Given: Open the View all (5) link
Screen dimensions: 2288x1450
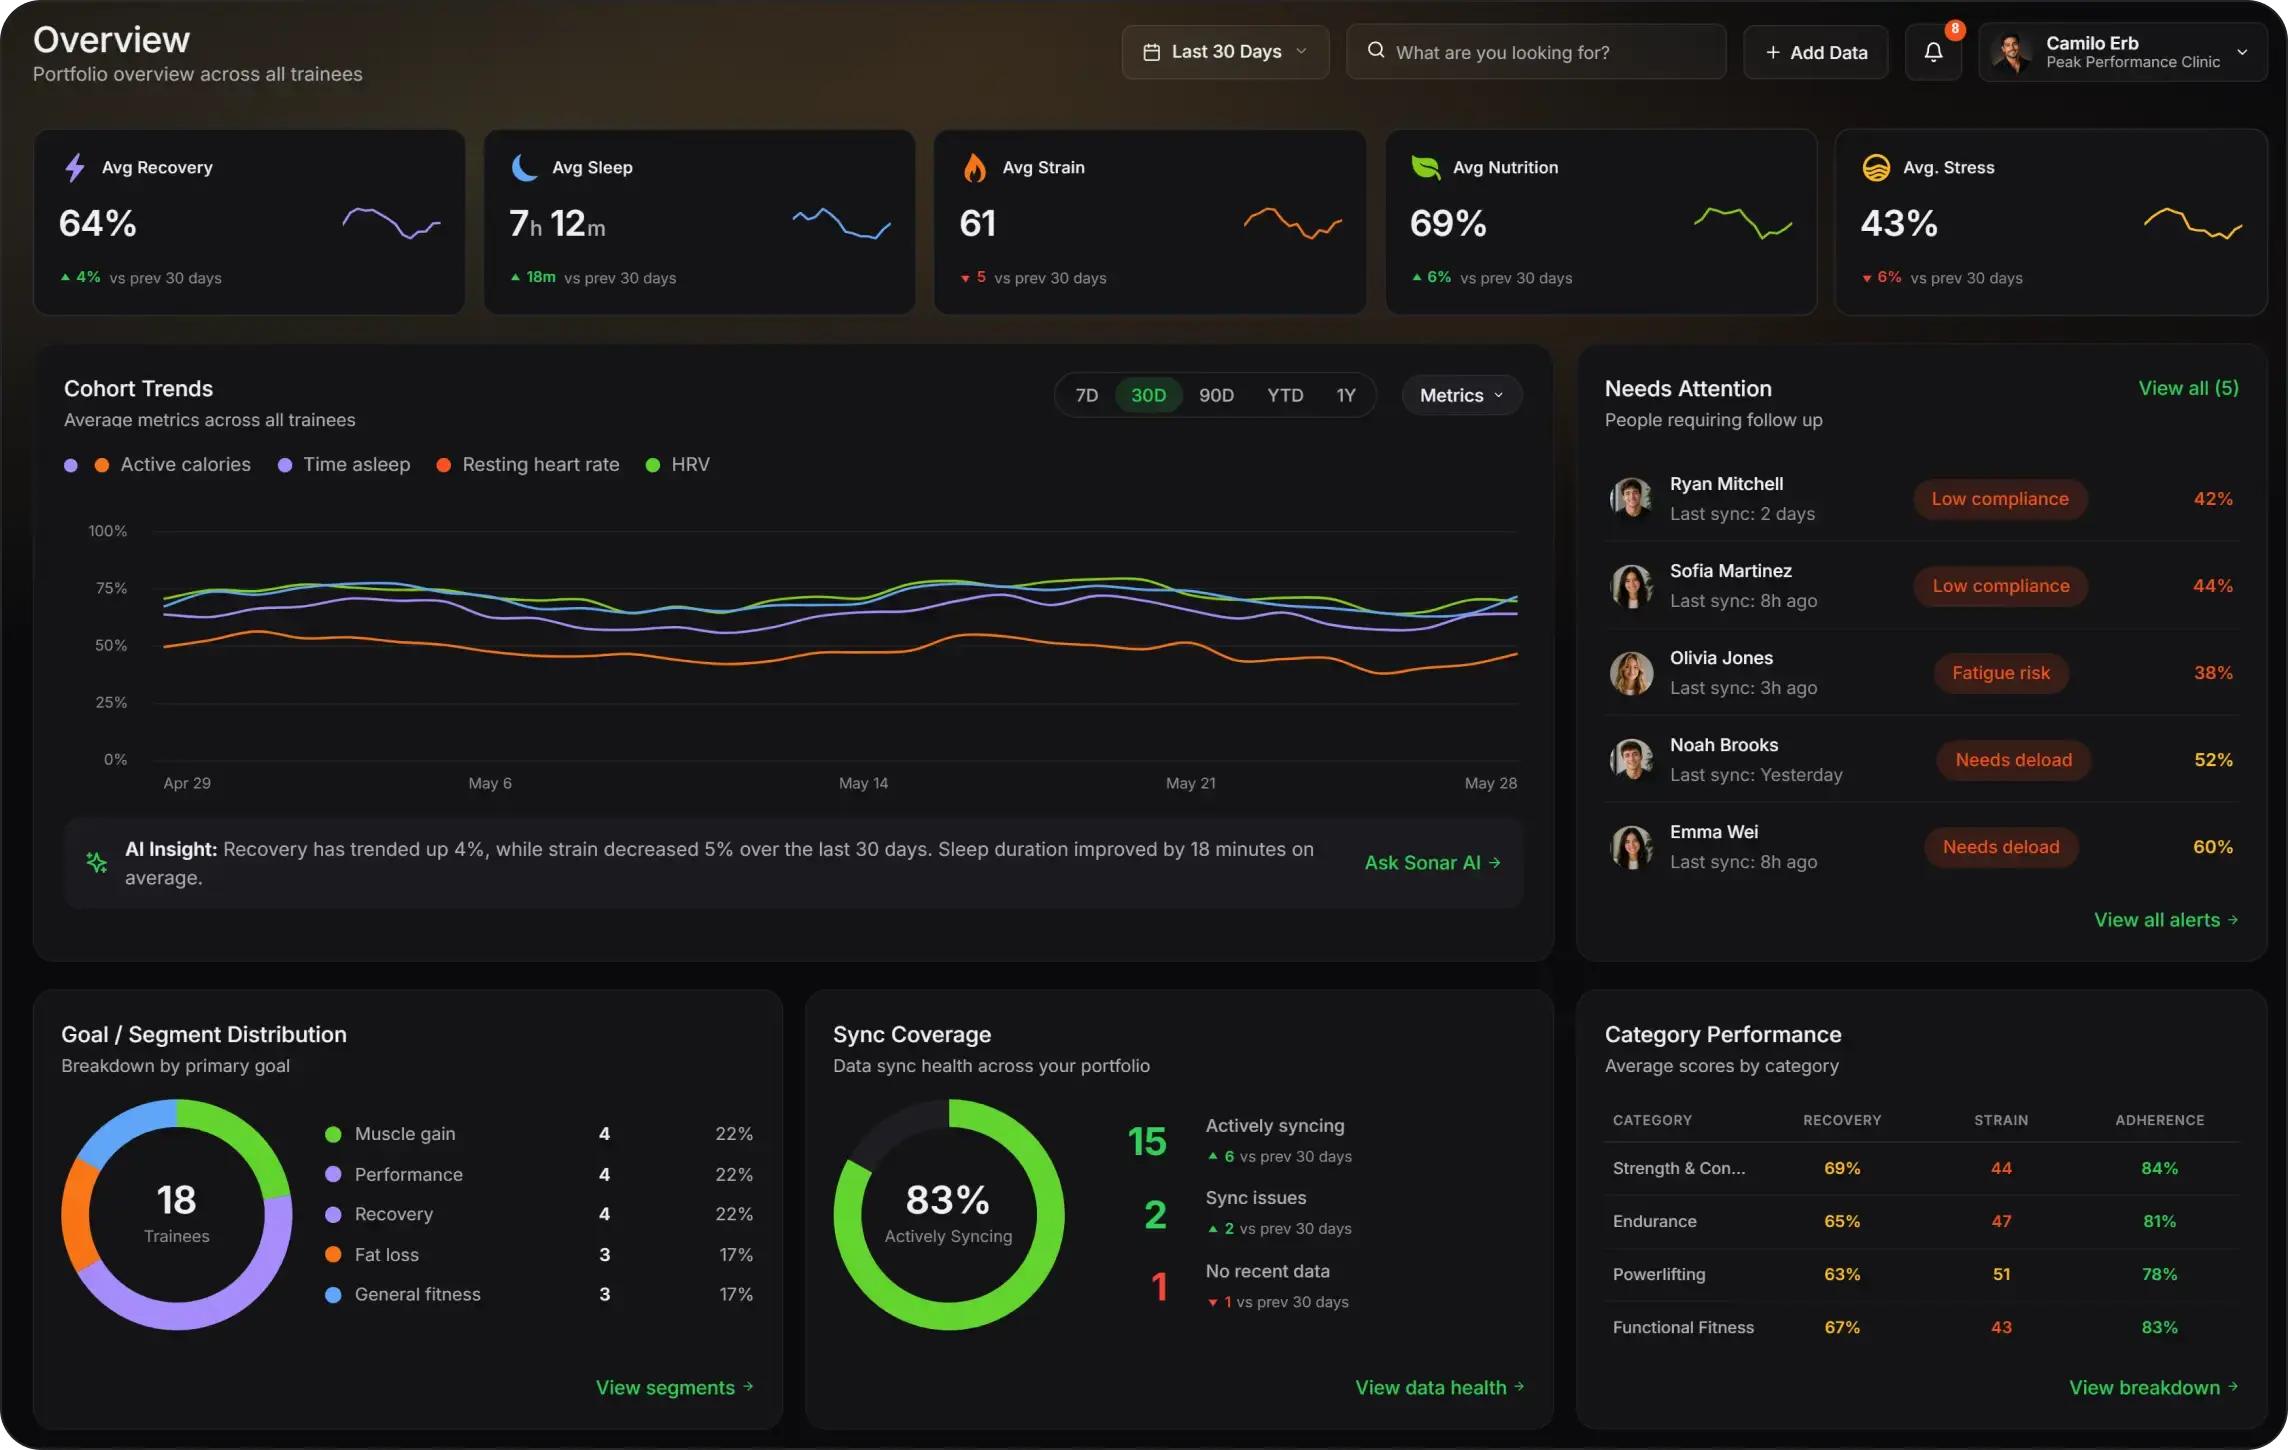Looking at the screenshot, I should click(2188, 388).
